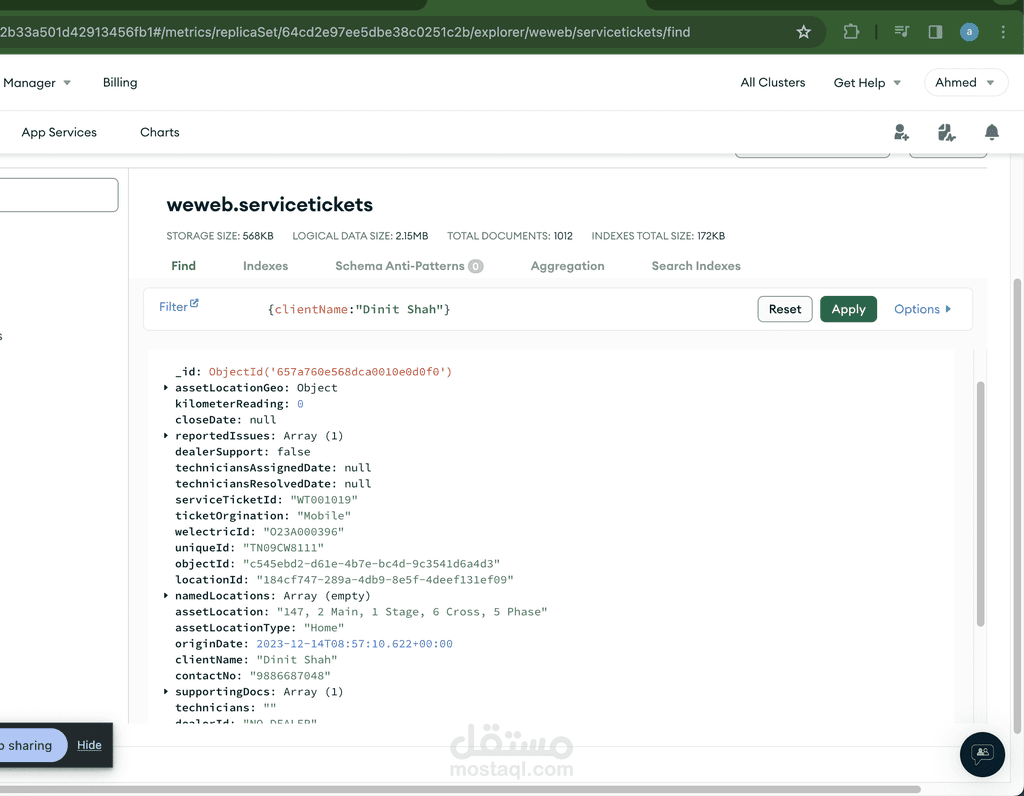Click the locationId value string

pyautogui.click(x=385, y=580)
